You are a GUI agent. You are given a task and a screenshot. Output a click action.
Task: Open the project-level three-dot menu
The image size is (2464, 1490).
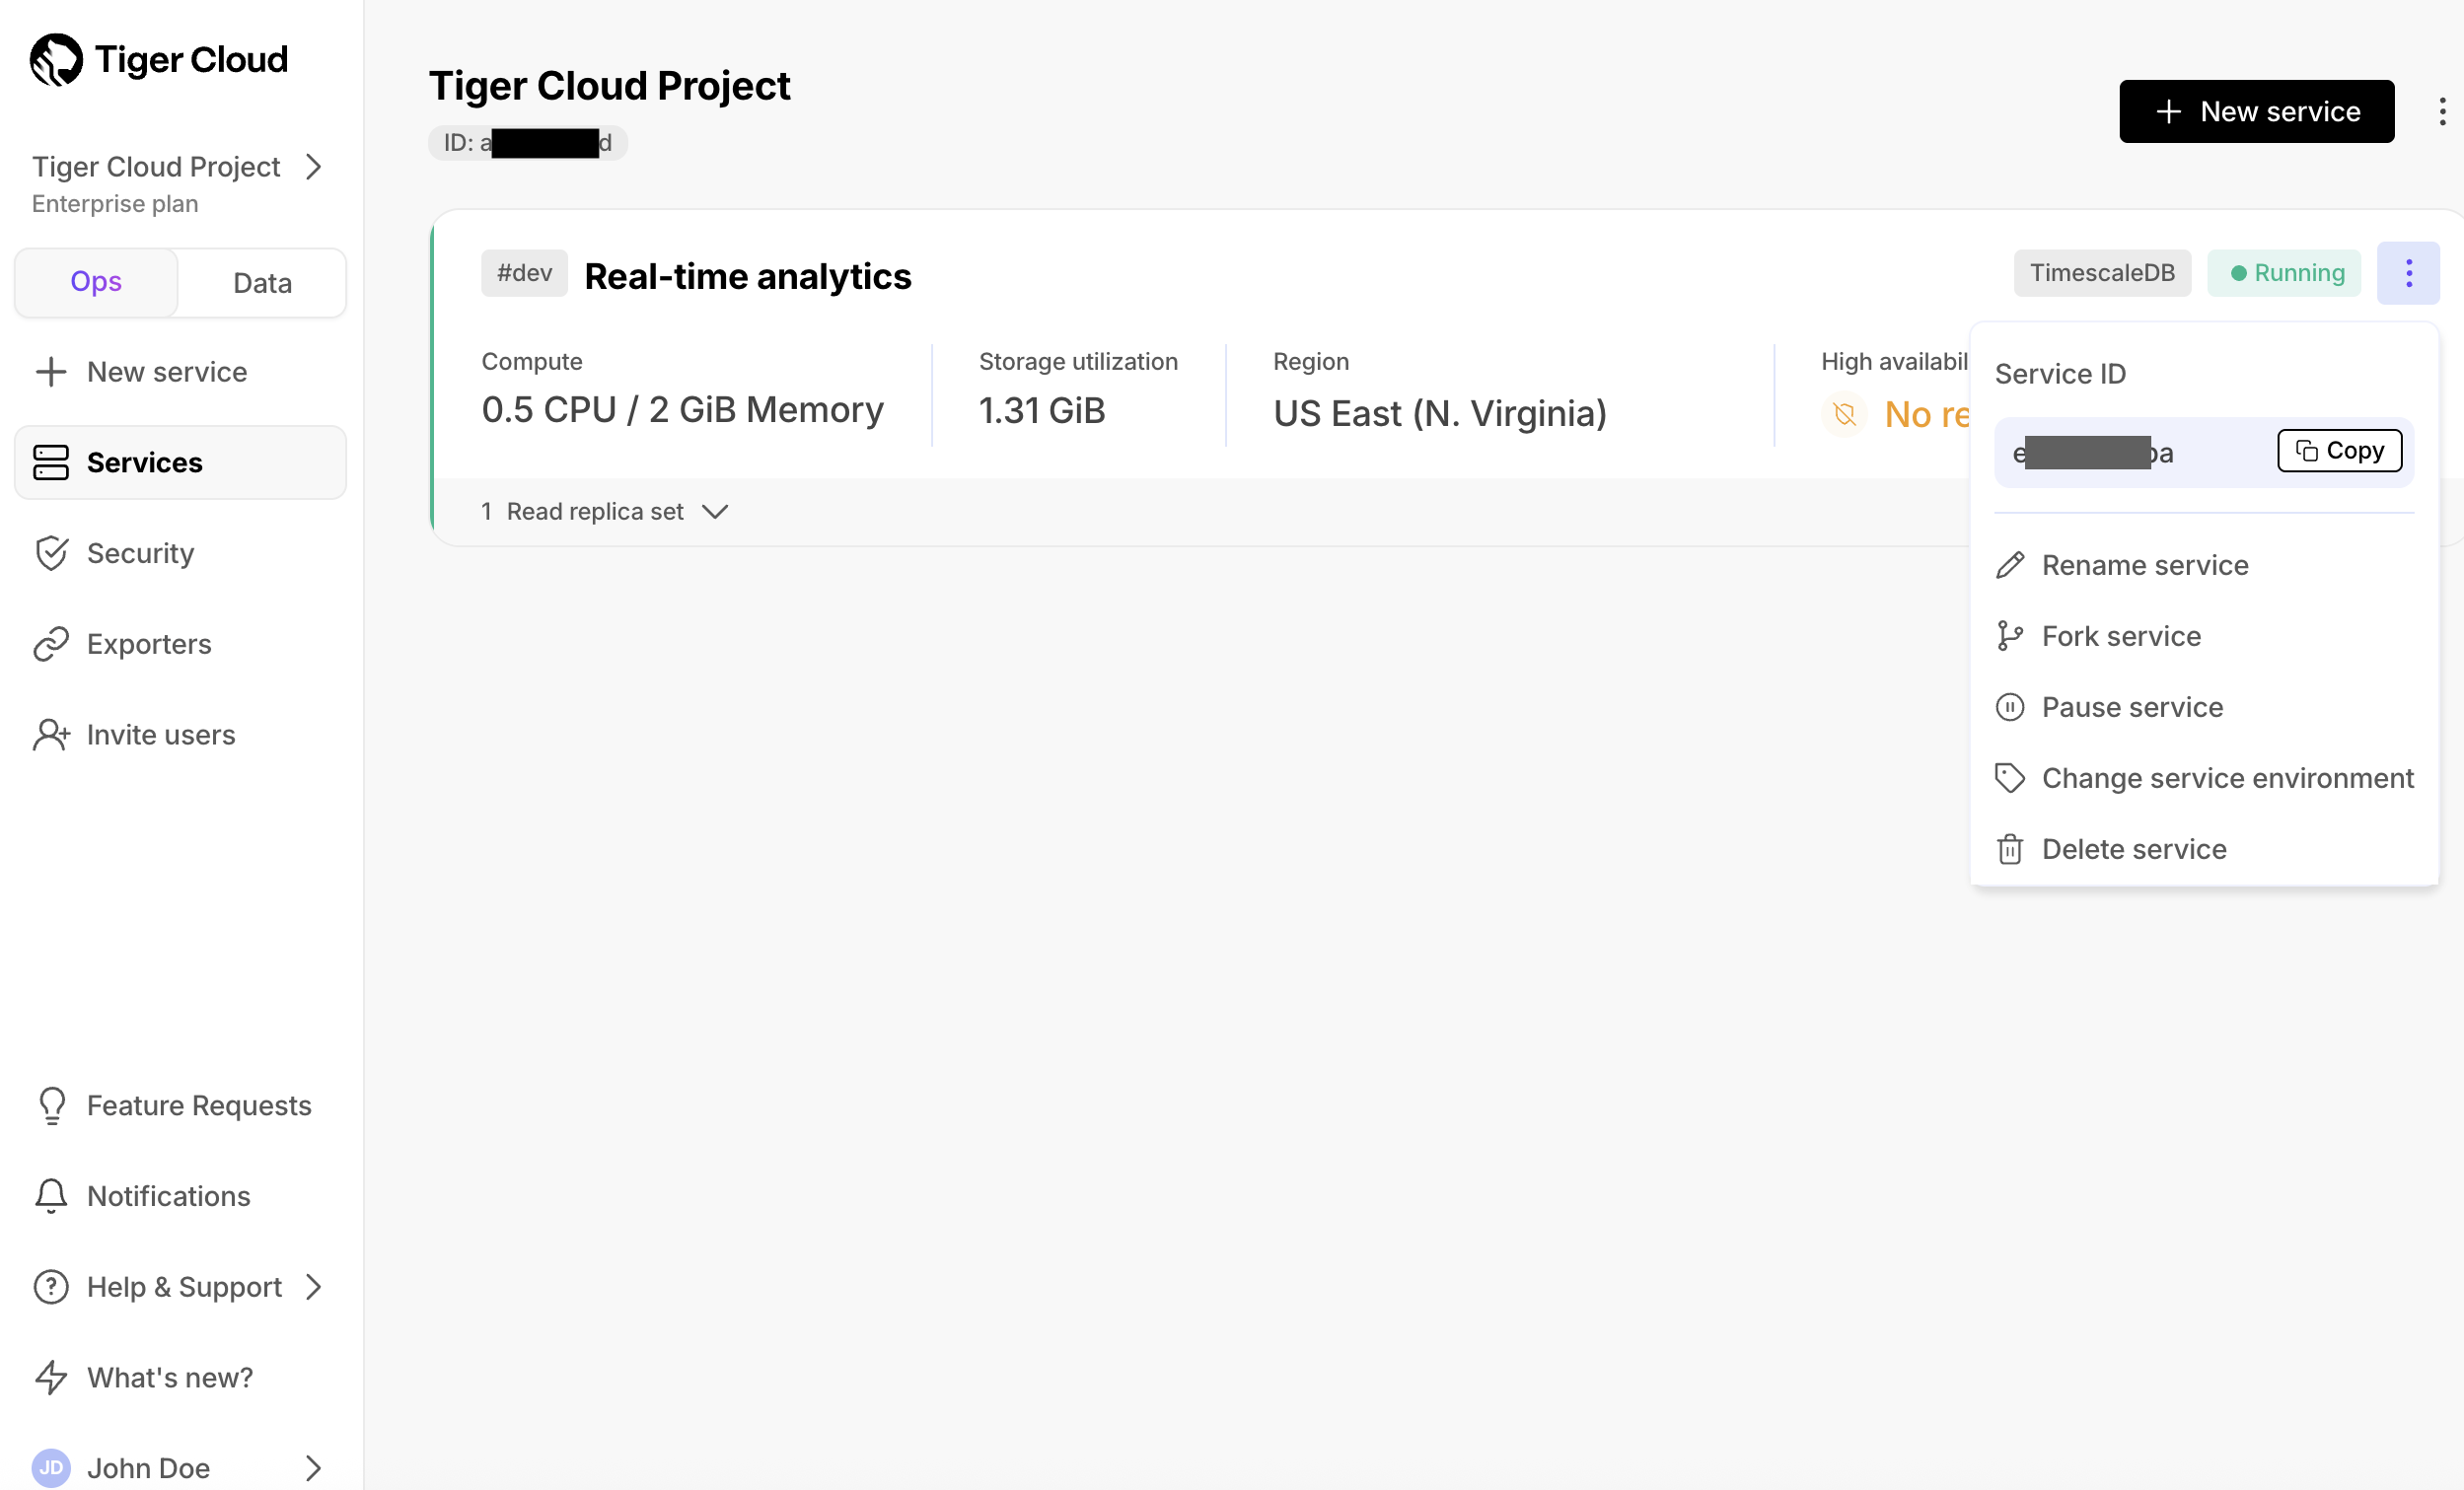[x=2442, y=111]
